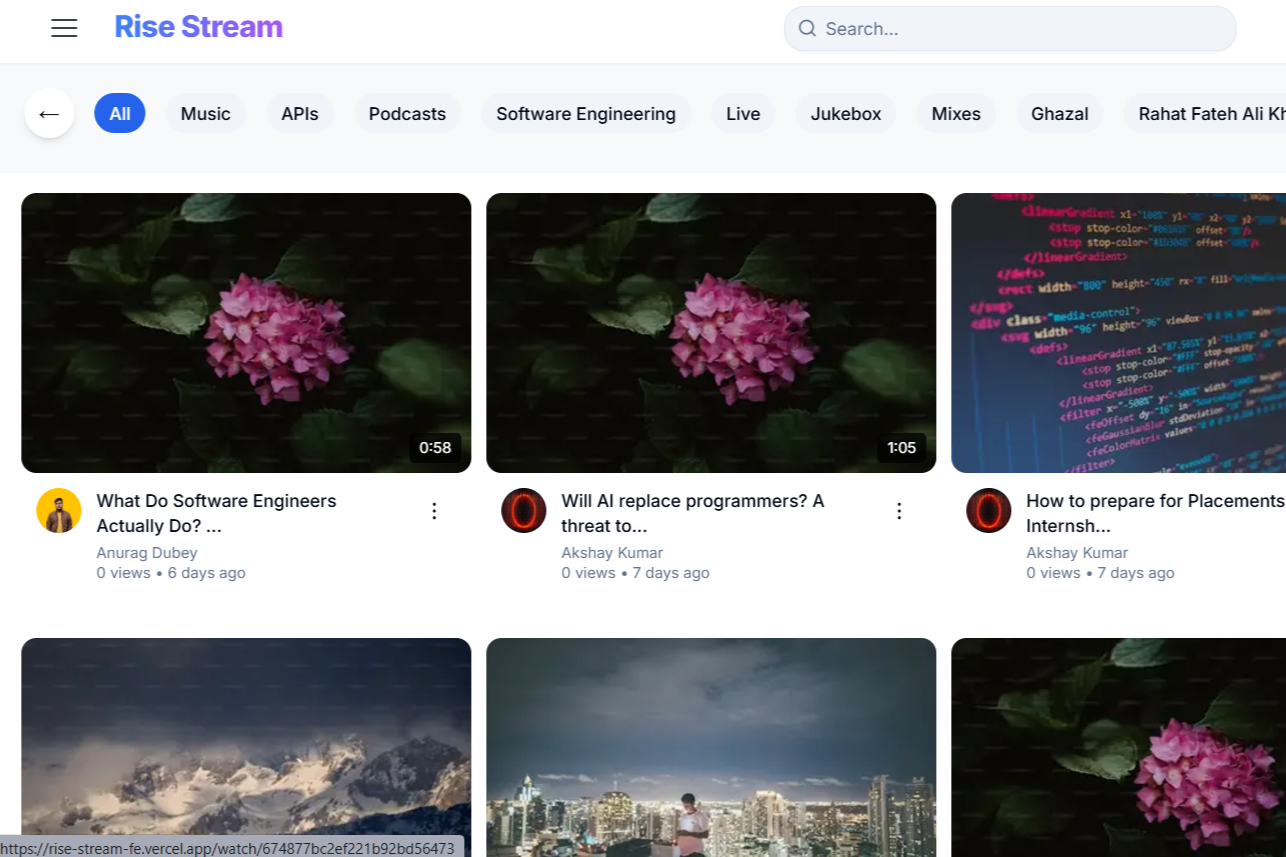Image resolution: width=1286 pixels, height=857 pixels.
Task: Select the Mixes category chip
Action: point(956,114)
